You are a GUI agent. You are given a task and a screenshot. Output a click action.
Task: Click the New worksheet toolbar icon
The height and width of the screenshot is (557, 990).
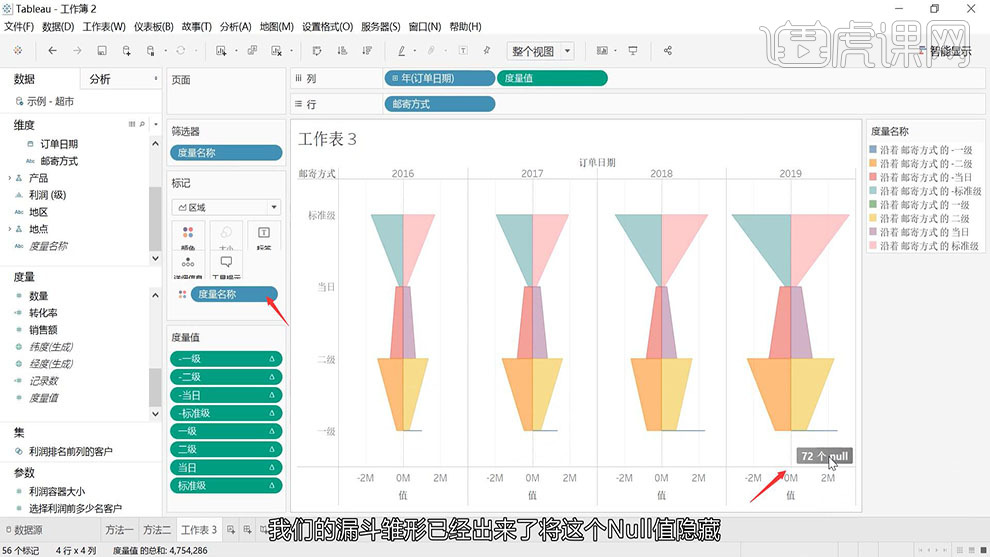(221, 51)
